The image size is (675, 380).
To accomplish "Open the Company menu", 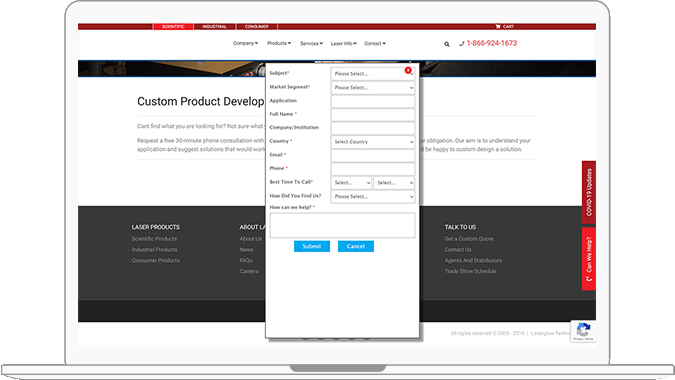I will click(245, 43).
